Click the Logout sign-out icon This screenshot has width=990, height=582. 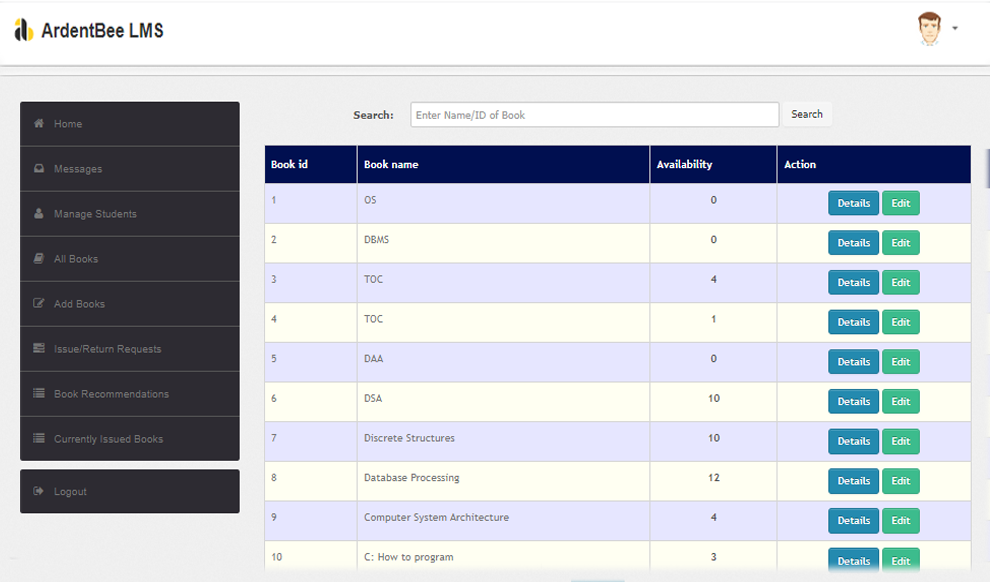tap(39, 492)
